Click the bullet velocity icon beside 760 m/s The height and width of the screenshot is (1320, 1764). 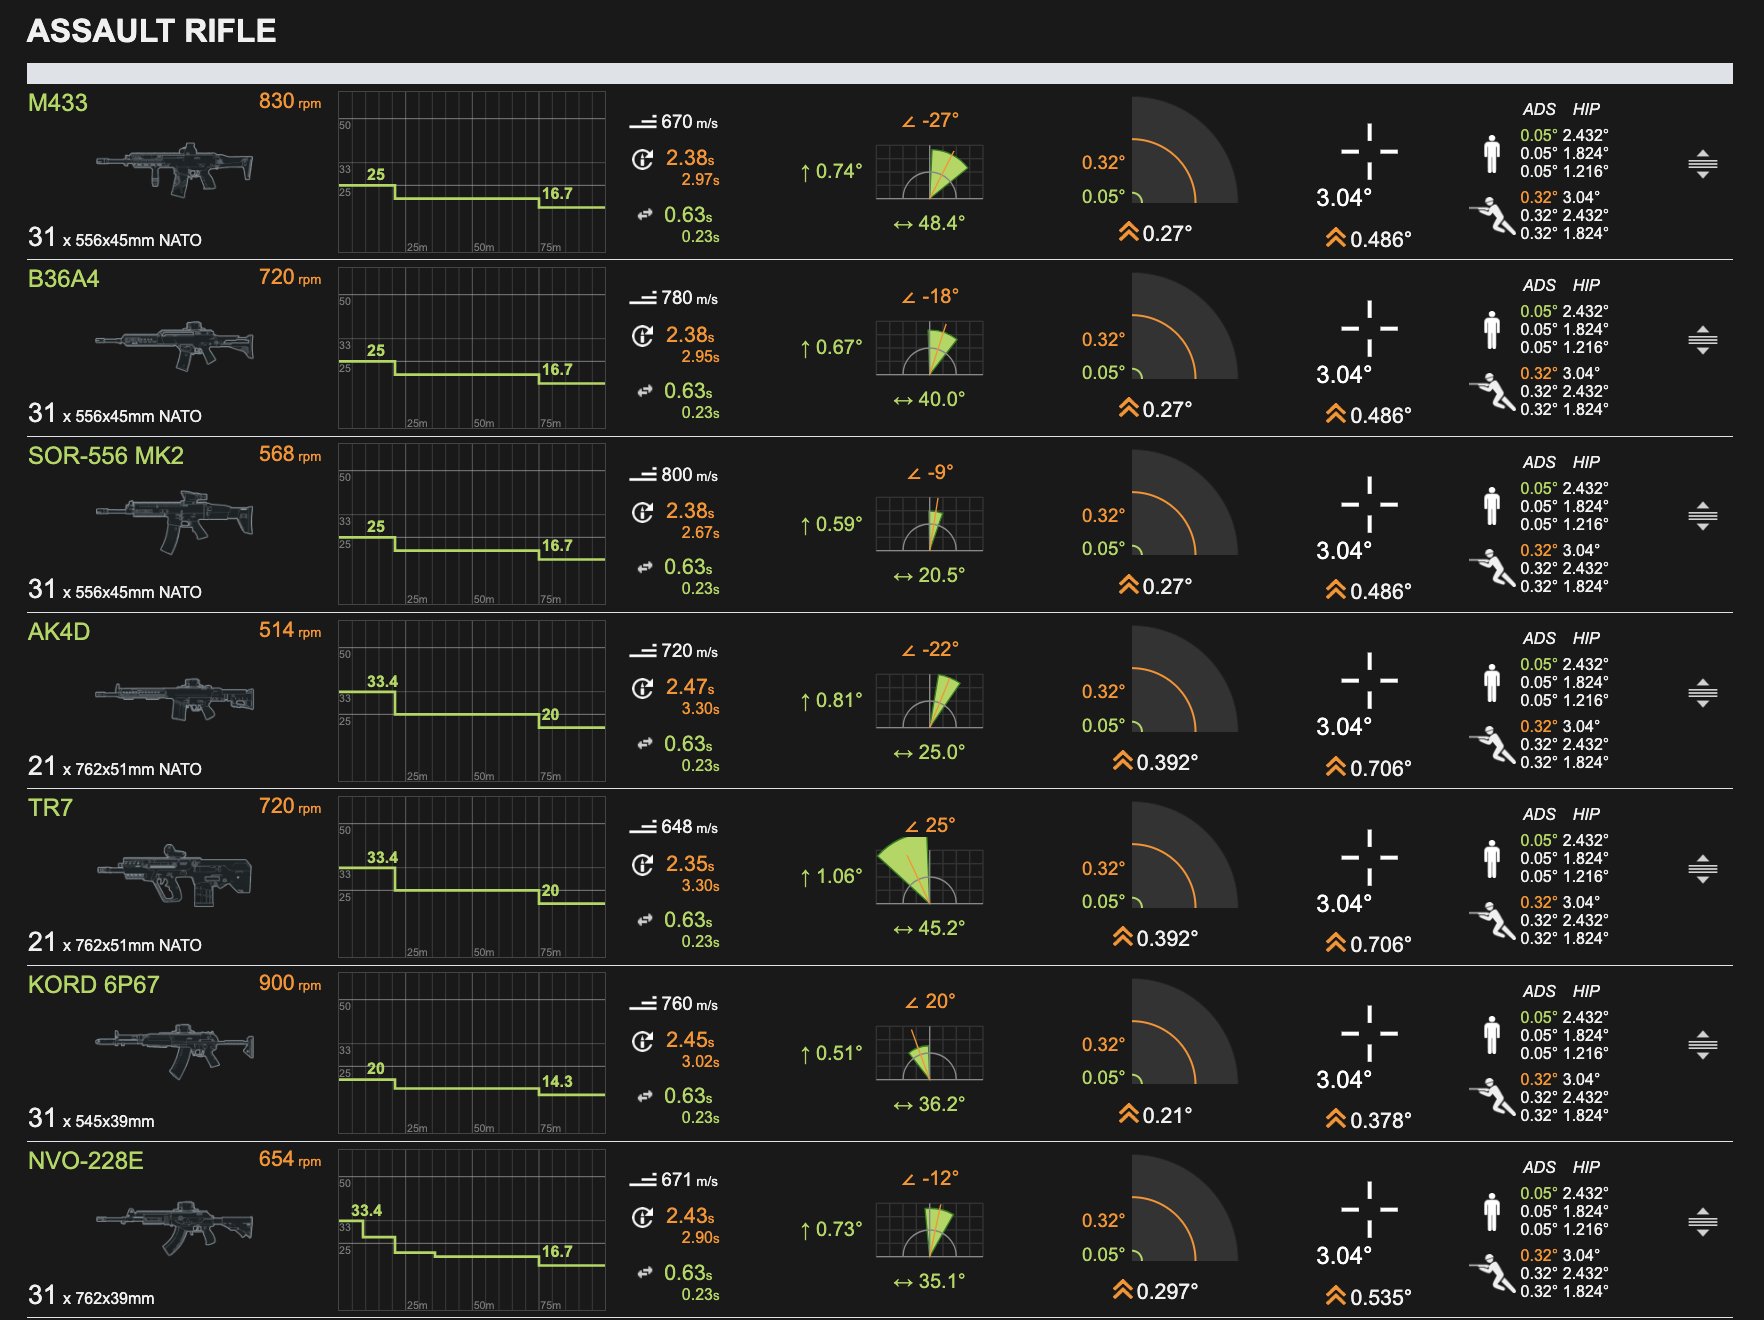[642, 1005]
